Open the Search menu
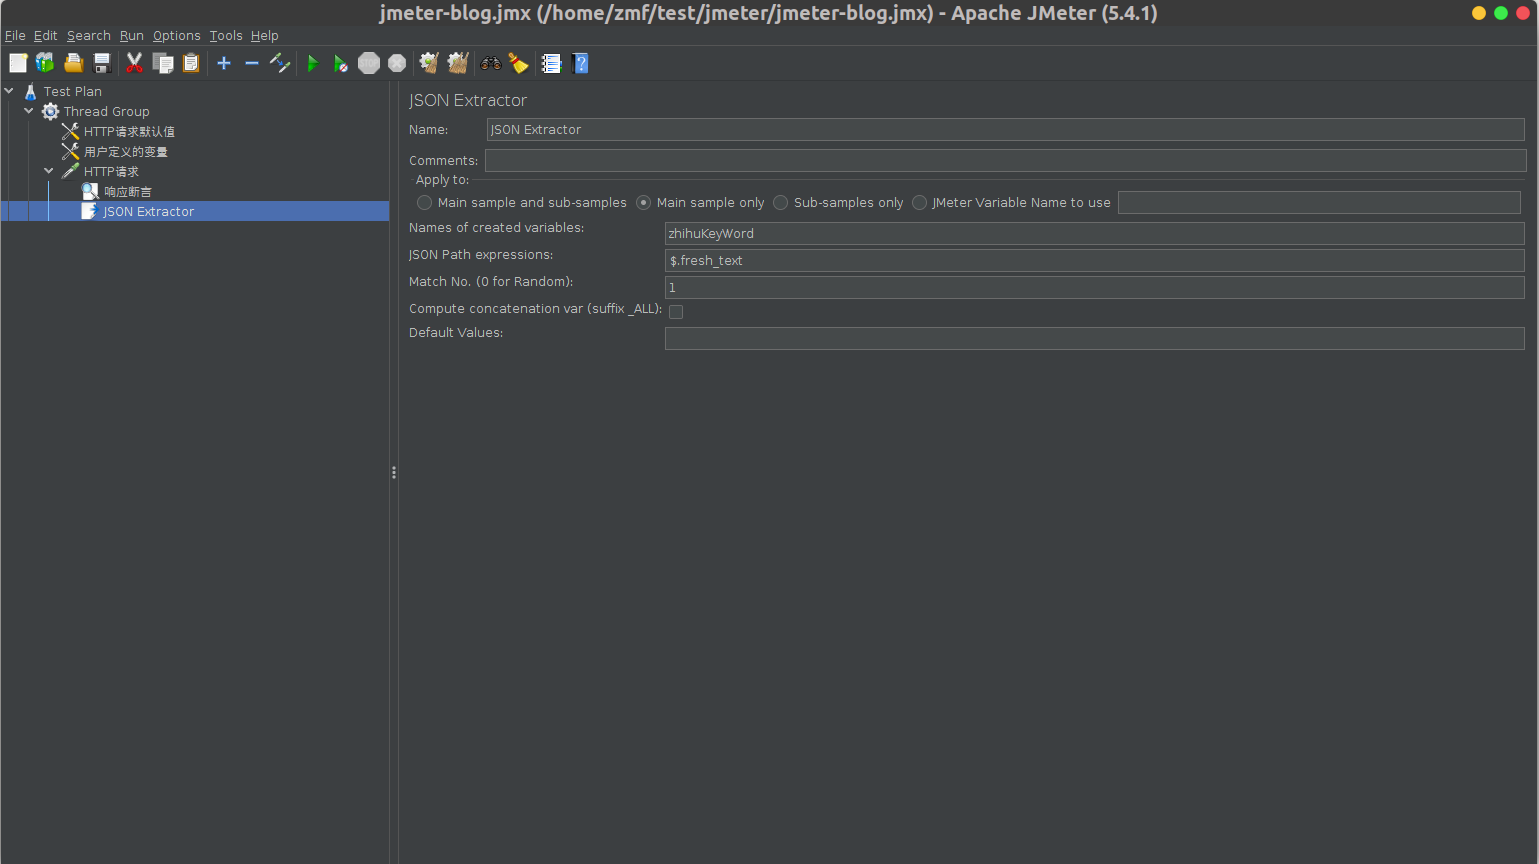Screen dimensions: 1539x864 89,35
